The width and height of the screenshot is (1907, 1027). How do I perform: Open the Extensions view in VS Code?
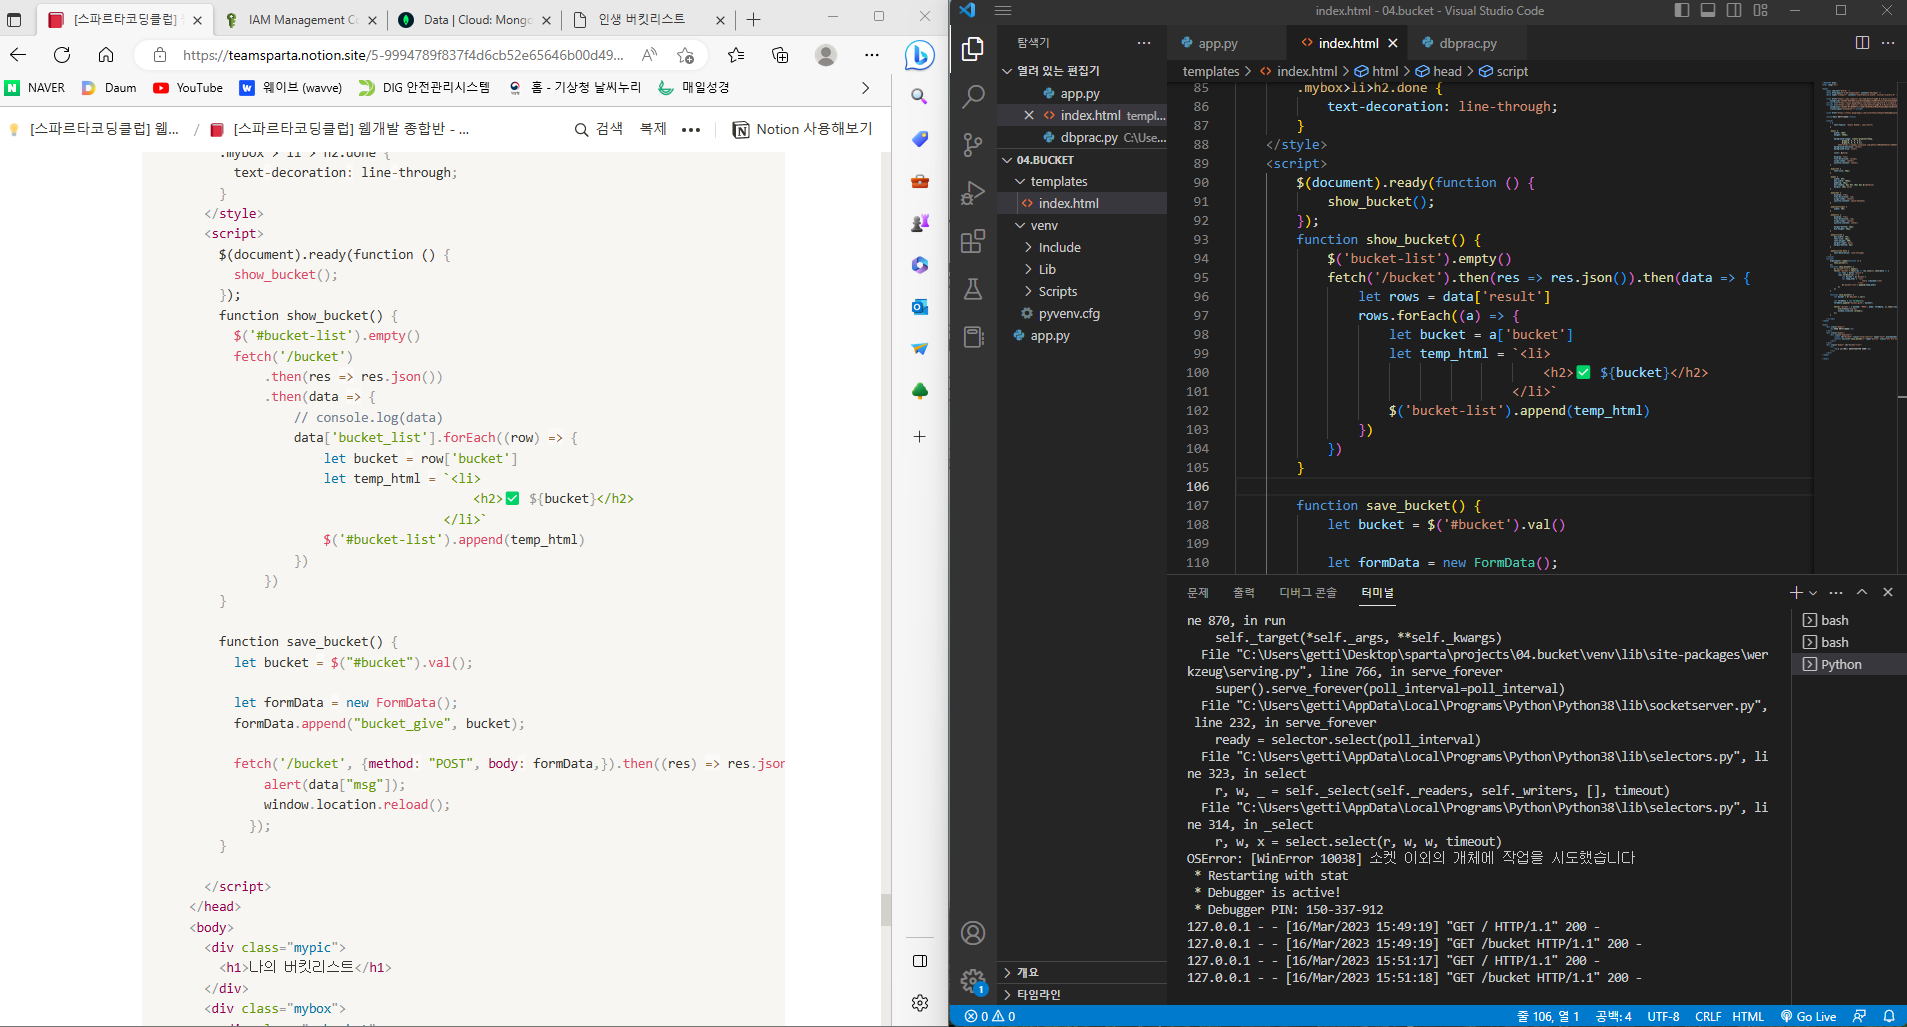click(972, 241)
